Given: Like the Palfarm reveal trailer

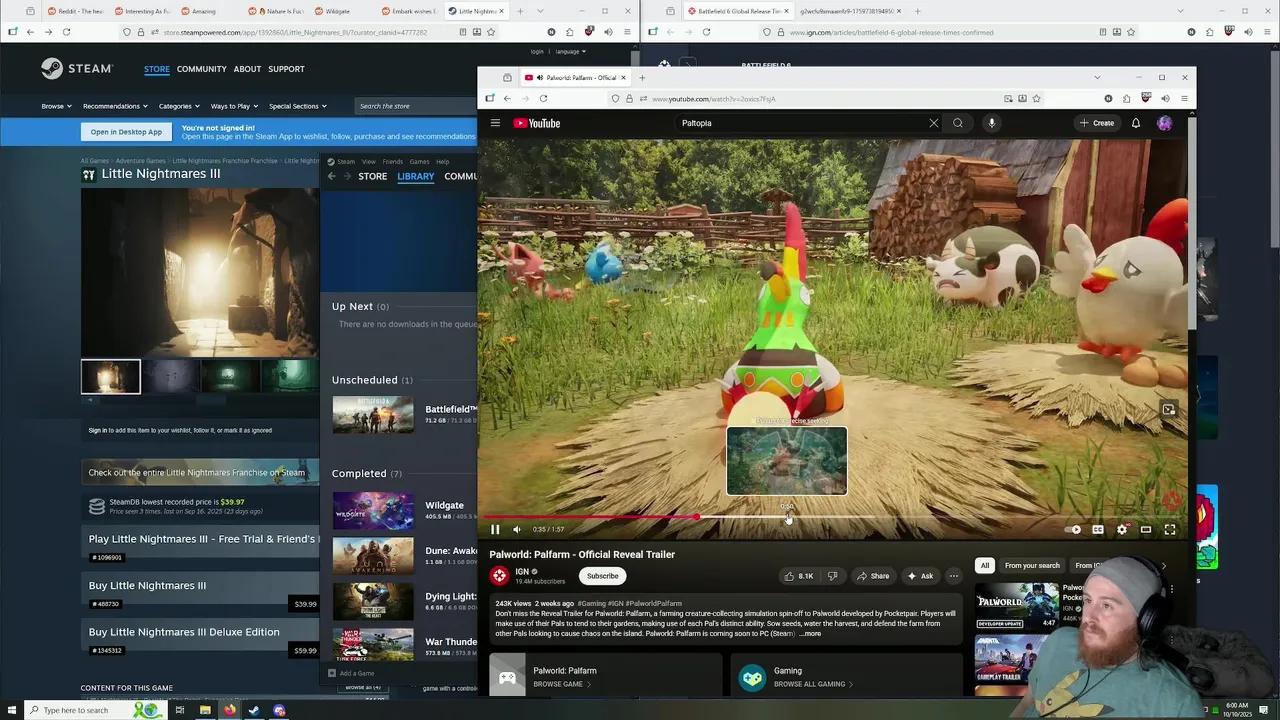Looking at the screenshot, I should [x=799, y=576].
